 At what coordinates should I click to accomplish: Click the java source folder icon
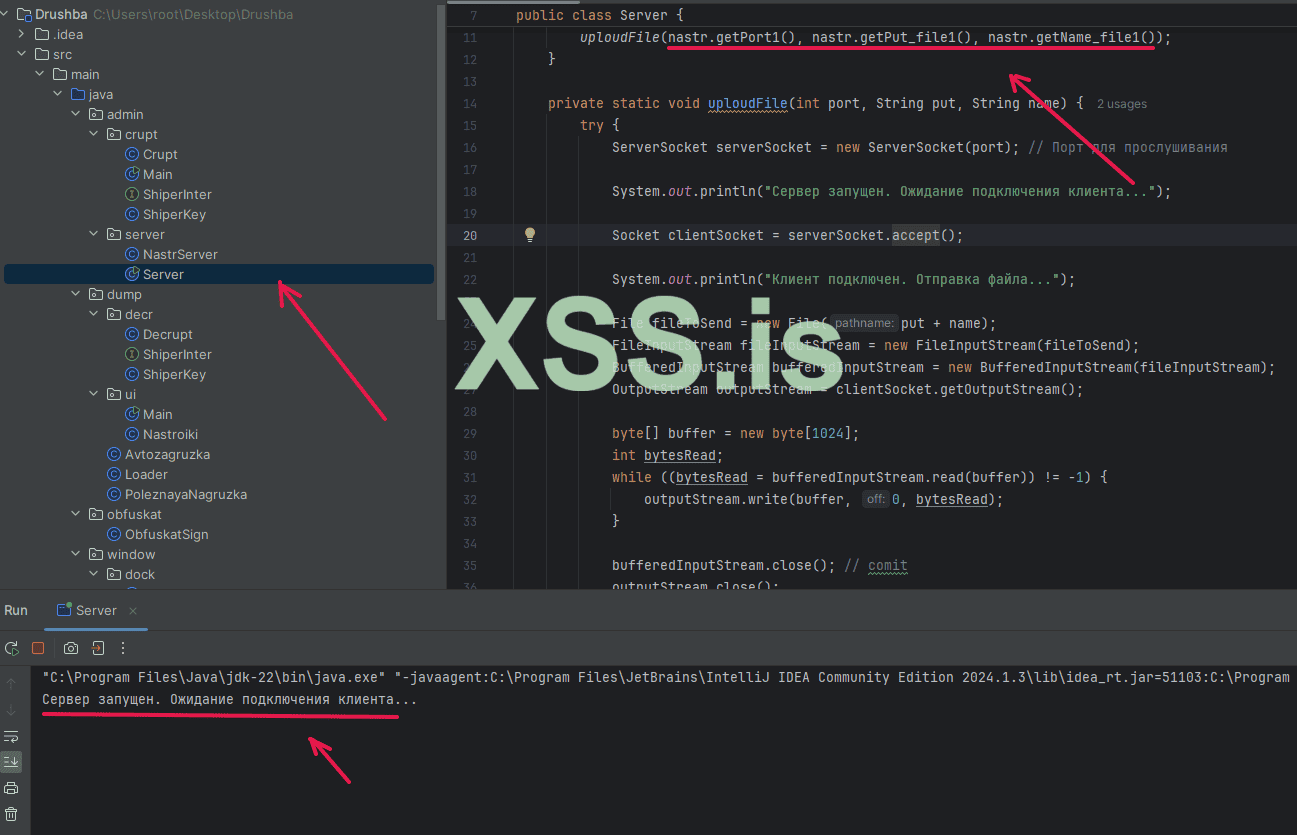pos(78,94)
